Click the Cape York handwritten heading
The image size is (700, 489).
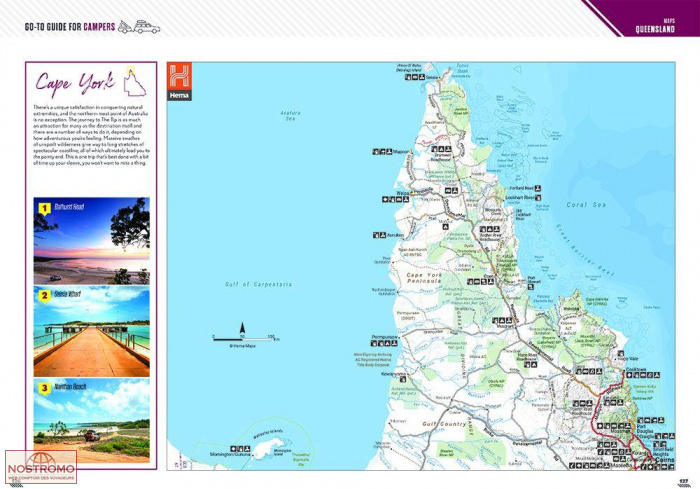[x=75, y=84]
